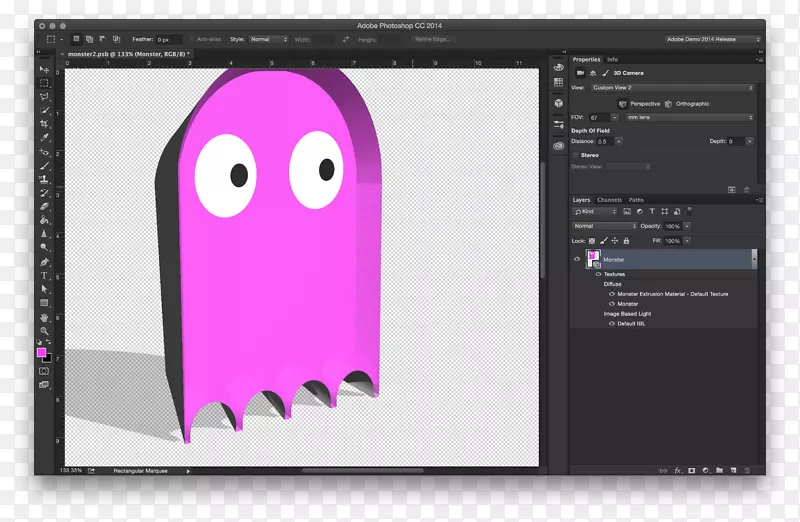Select the Clone Stamp tool
800x522 pixels.
pos(44,180)
